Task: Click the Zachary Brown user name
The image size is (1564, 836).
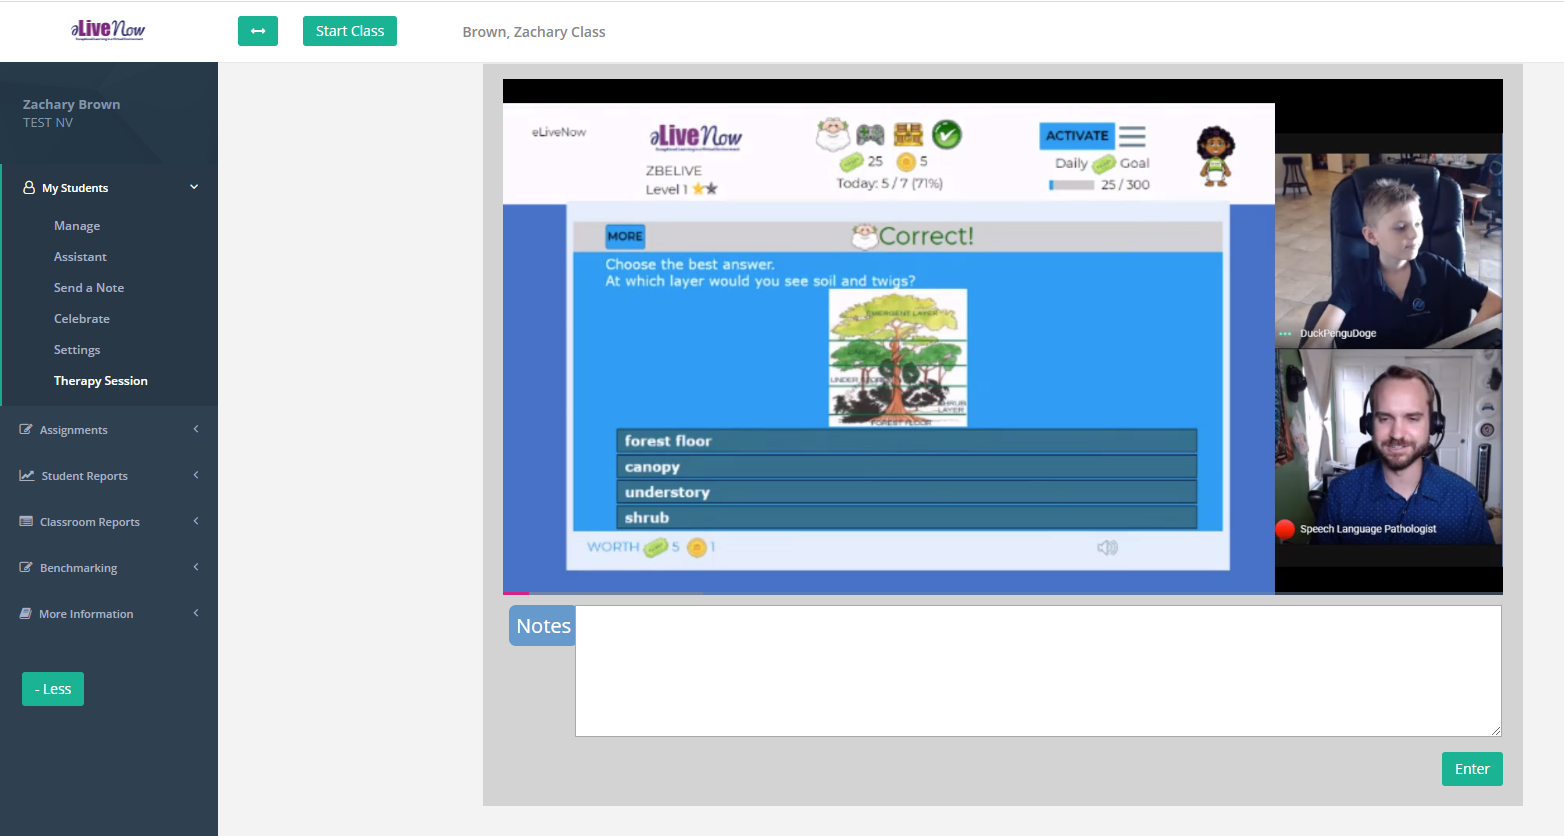Action: [x=71, y=104]
